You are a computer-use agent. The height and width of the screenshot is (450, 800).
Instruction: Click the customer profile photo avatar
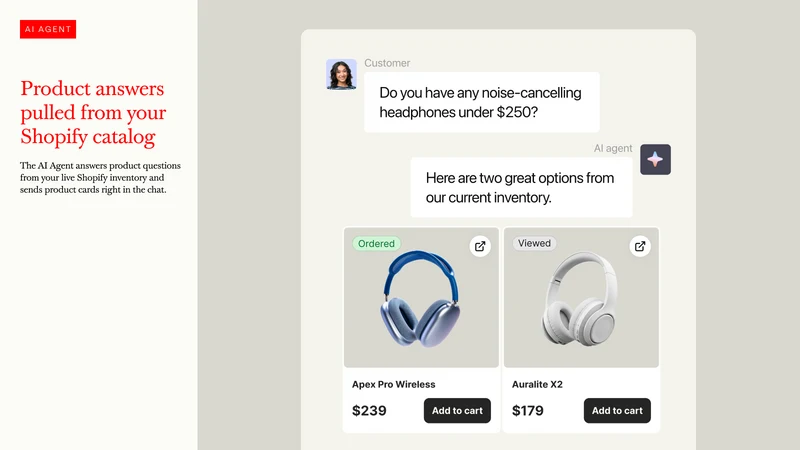click(341, 74)
